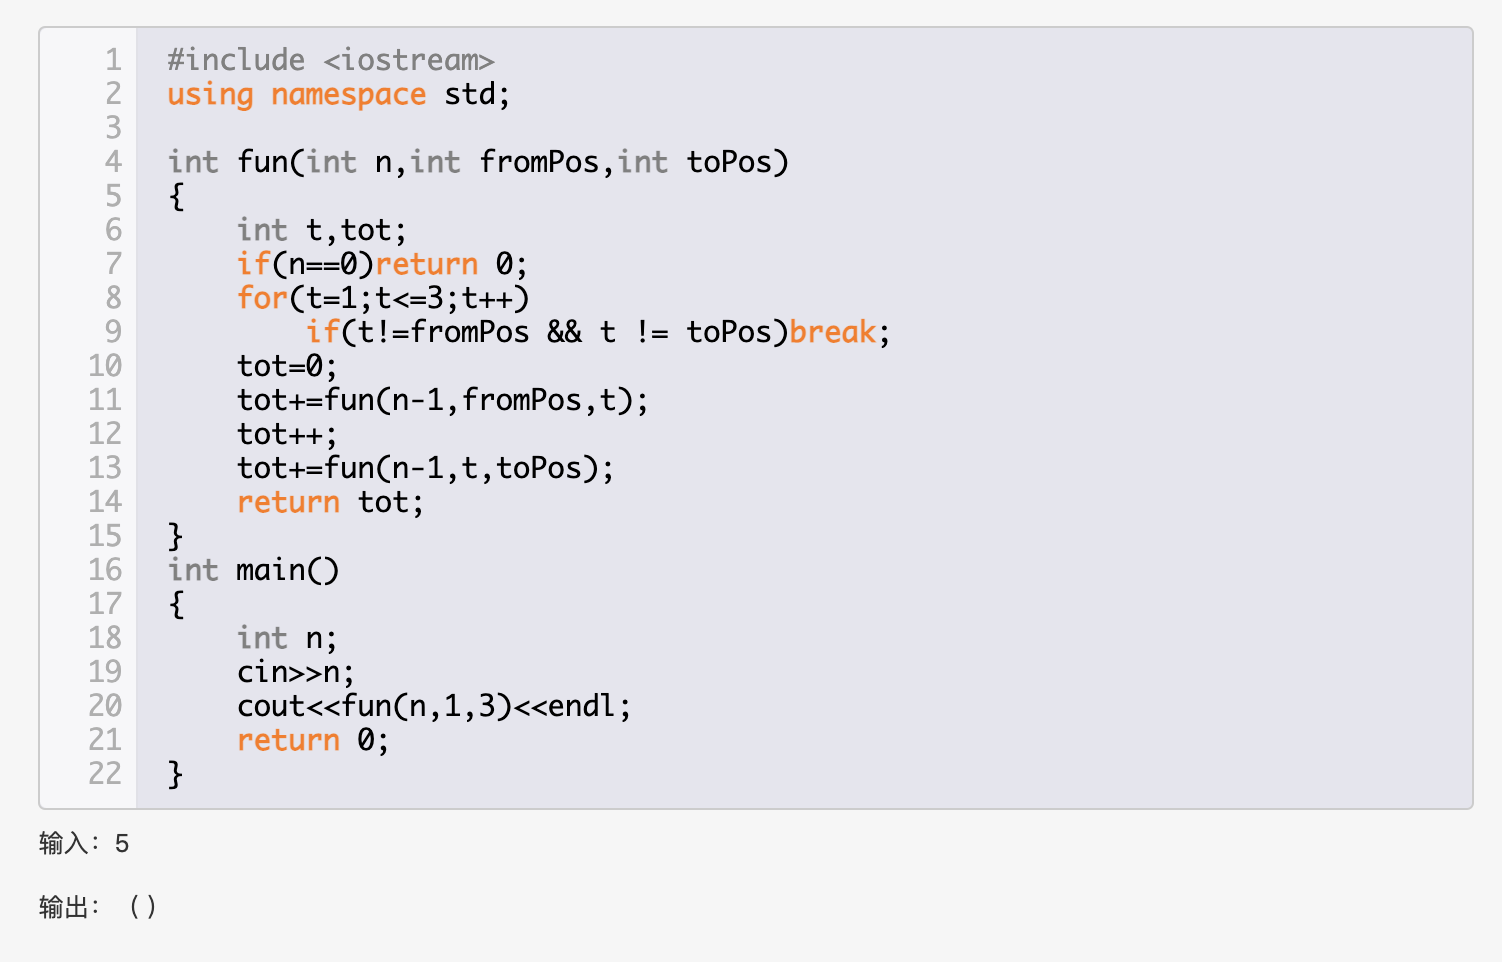Click the 'tot++;' statement
Viewport: 1502px width, 962px height.
[287, 434]
